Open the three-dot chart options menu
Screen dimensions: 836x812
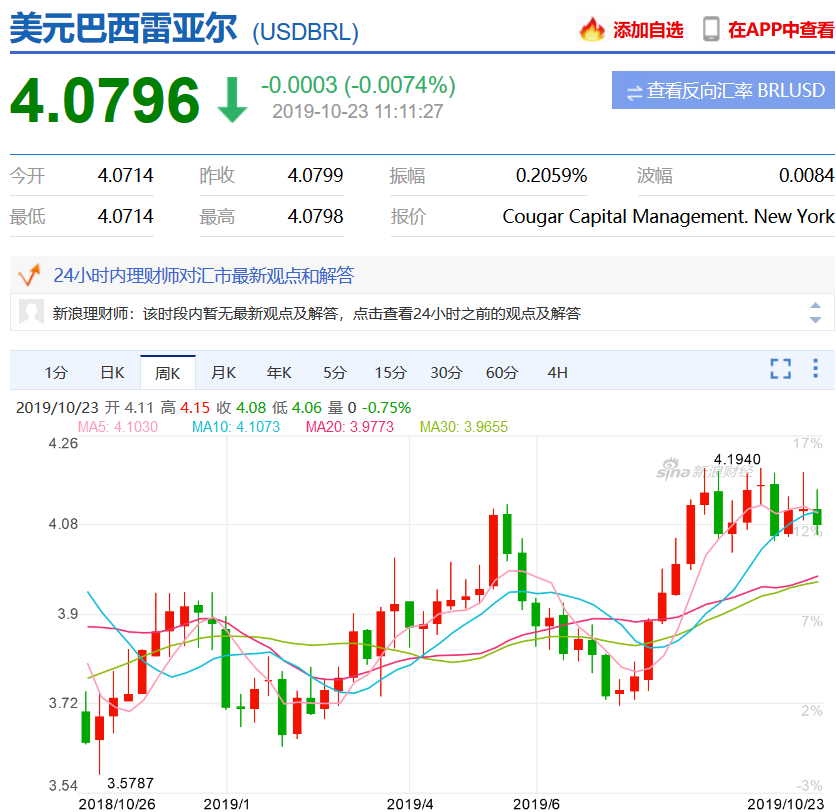pos(815,368)
